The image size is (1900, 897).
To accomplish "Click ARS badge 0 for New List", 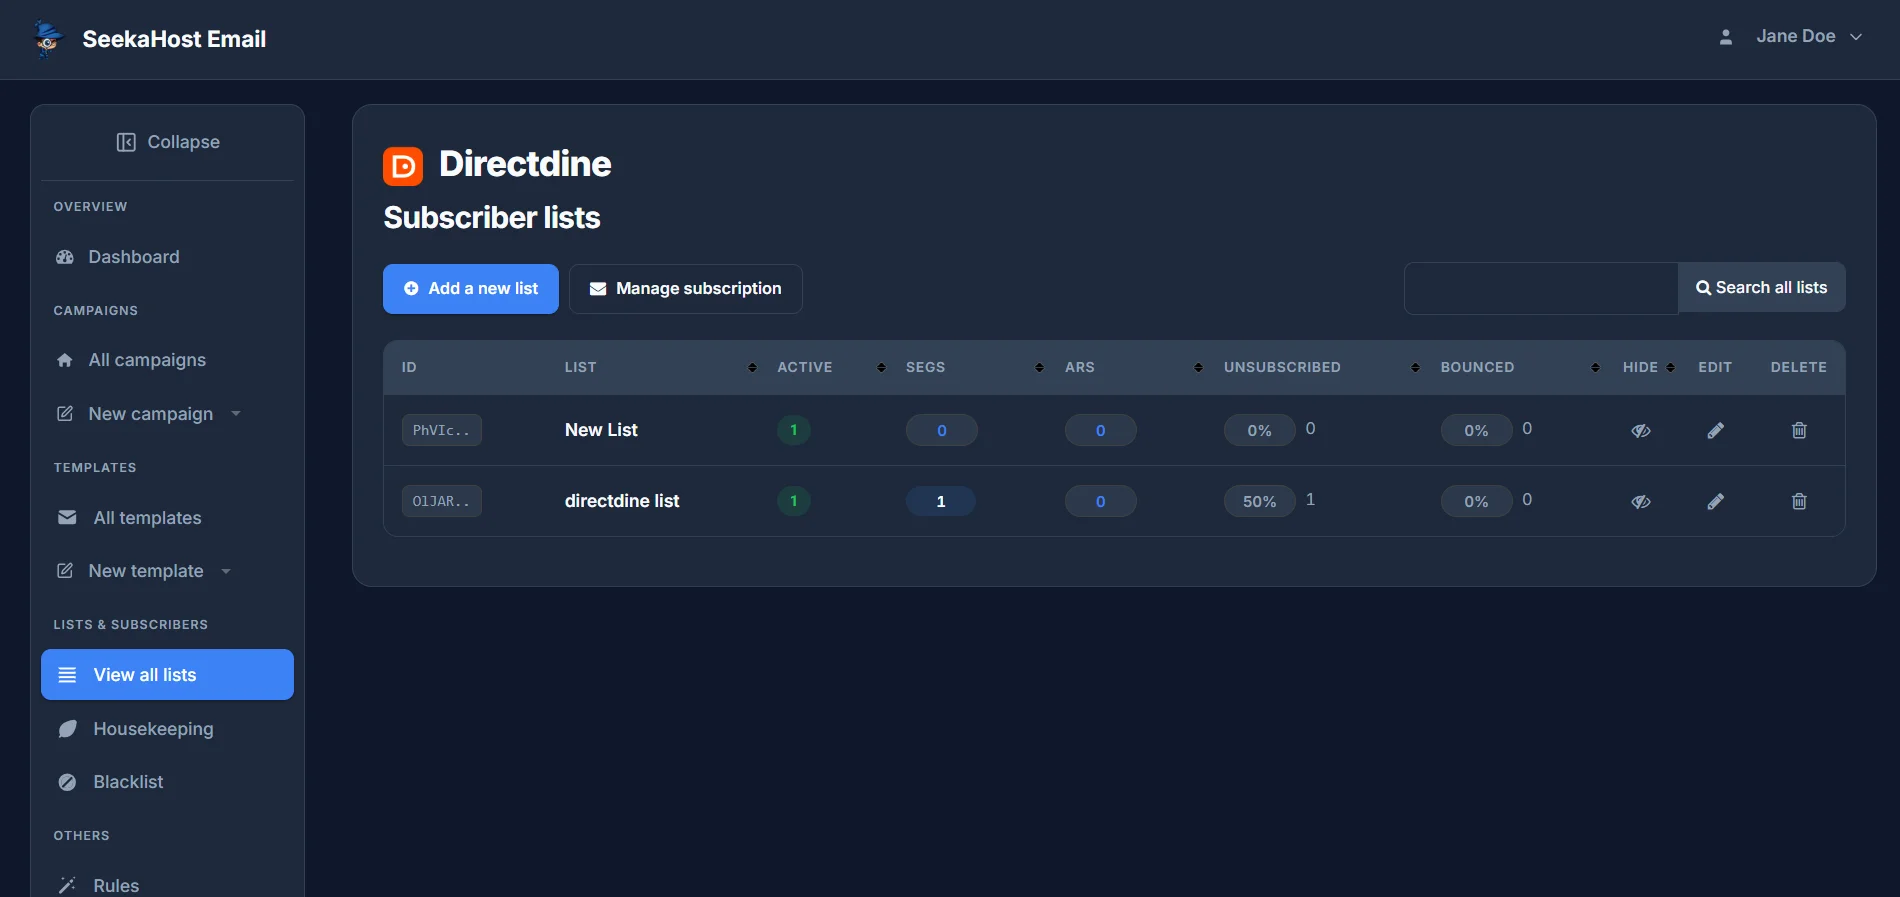I will coord(1101,431).
